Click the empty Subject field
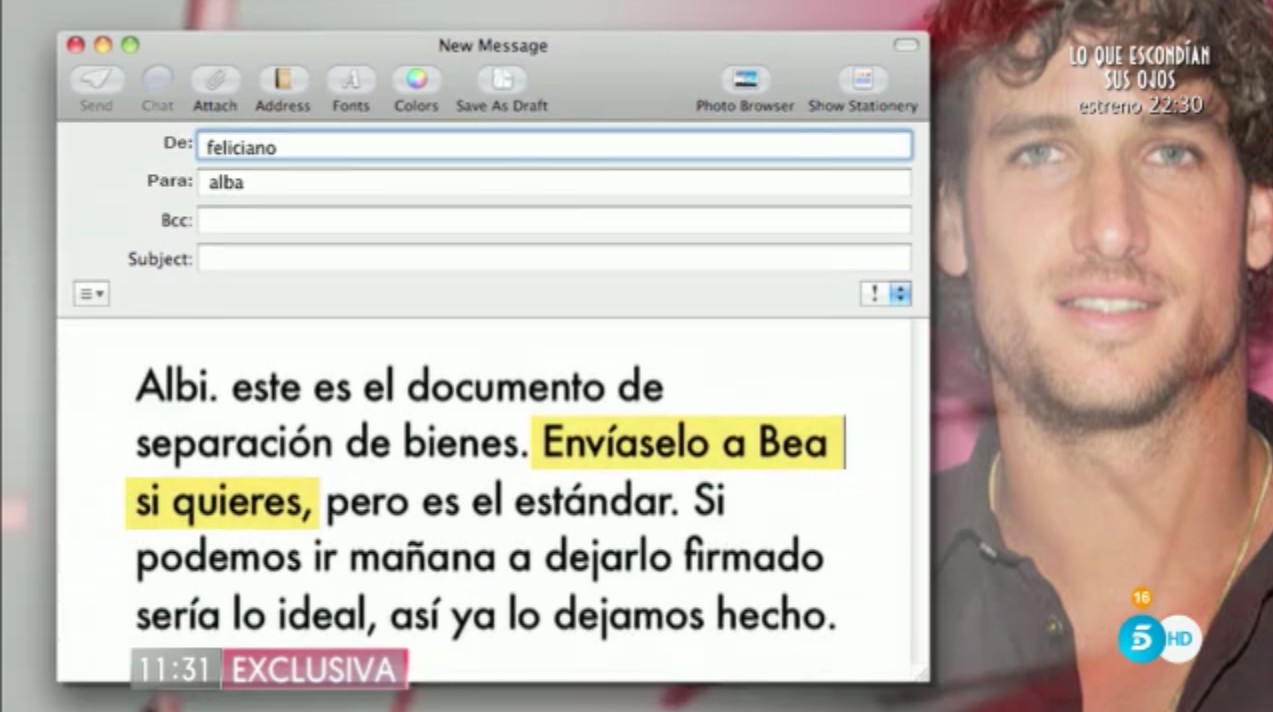The height and width of the screenshot is (712, 1273). 553,258
